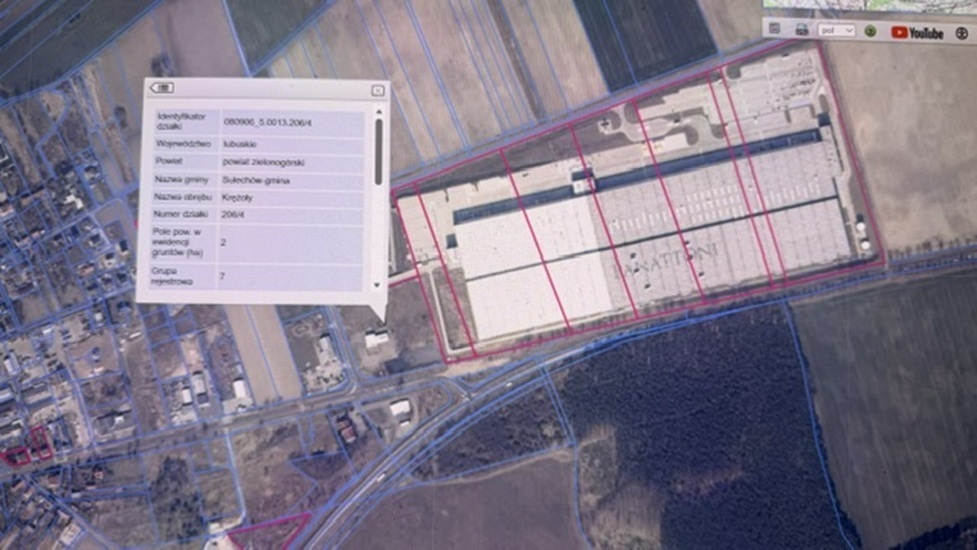
Task: Click the 'Sulechów-gmina' value
Action: click(x=255, y=180)
